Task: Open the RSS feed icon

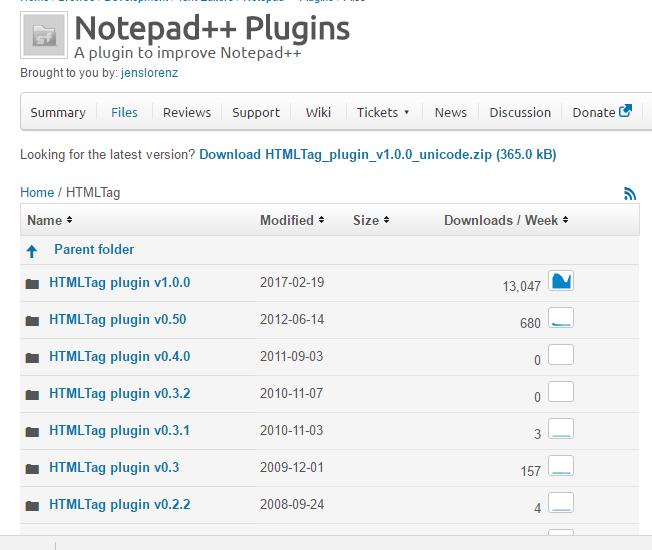Action: pyautogui.click(x=630, y=193)
